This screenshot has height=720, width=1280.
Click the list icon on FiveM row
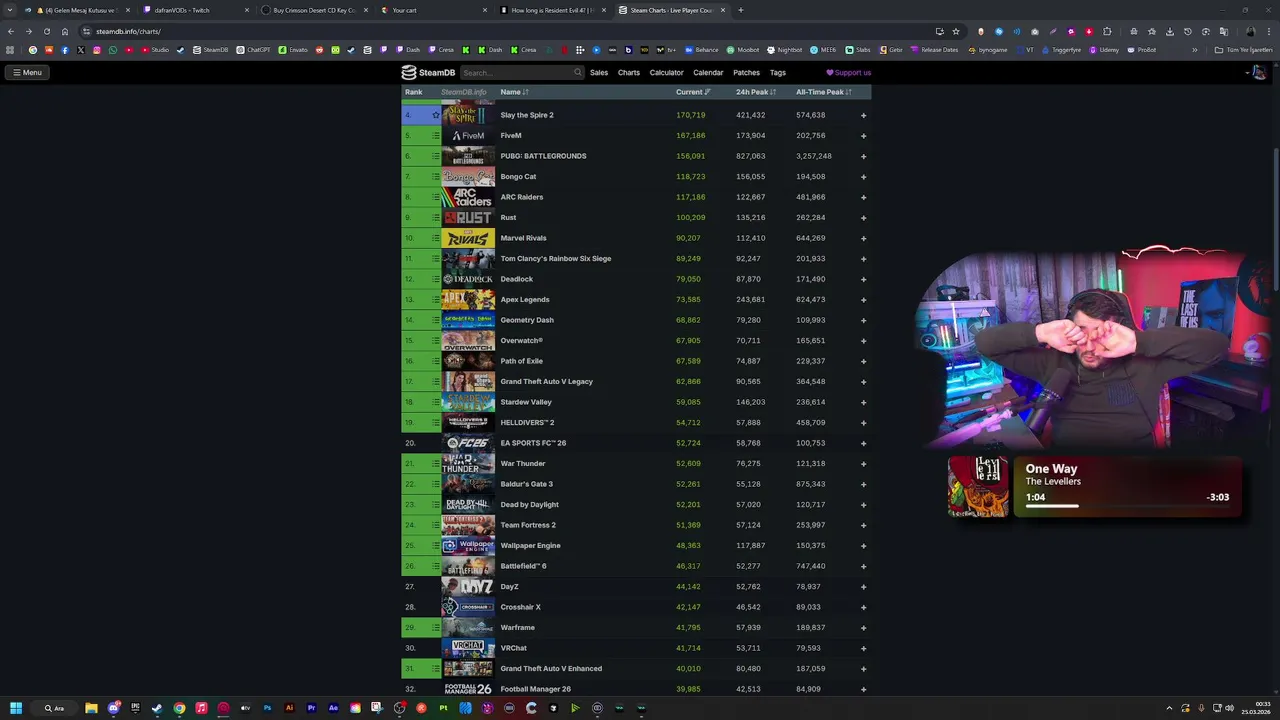tap(435, 136)
